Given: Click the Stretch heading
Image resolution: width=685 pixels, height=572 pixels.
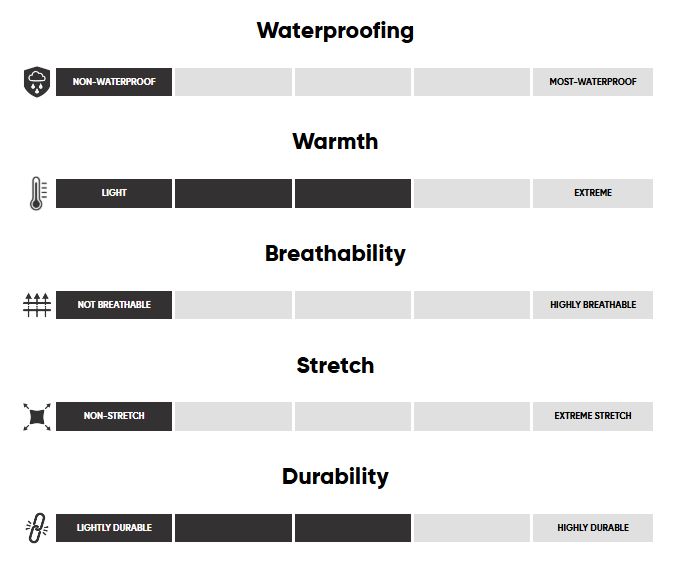Looking at the screenshot, I should 335,365.
